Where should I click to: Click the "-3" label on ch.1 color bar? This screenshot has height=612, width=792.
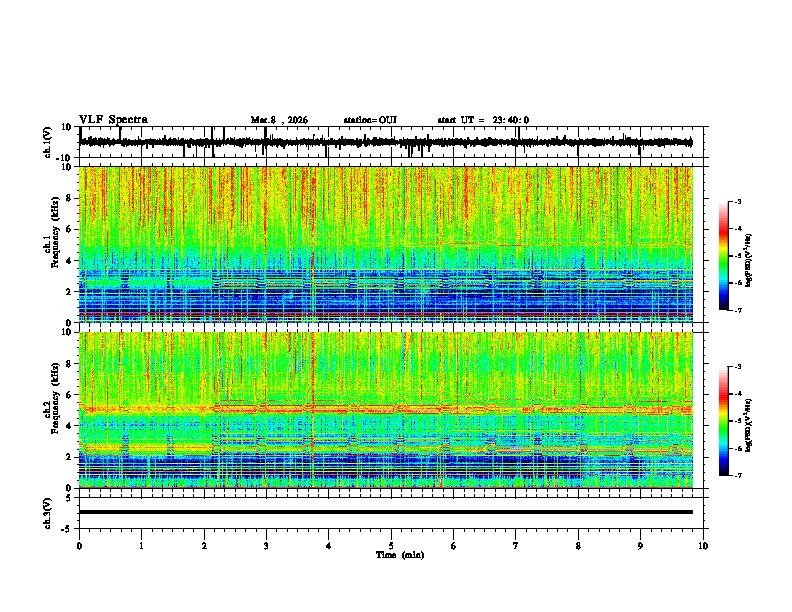point(737,201)
